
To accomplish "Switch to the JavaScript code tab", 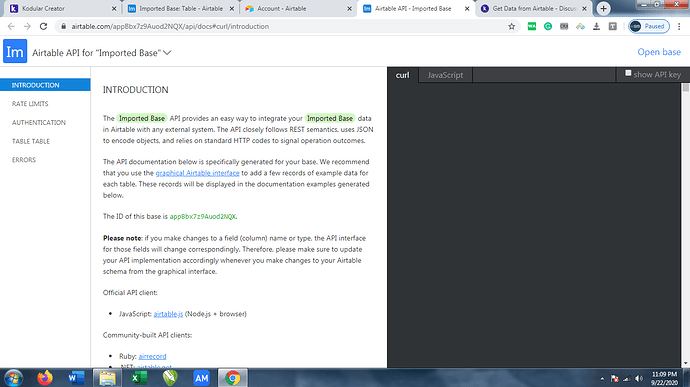I will 445,75.
